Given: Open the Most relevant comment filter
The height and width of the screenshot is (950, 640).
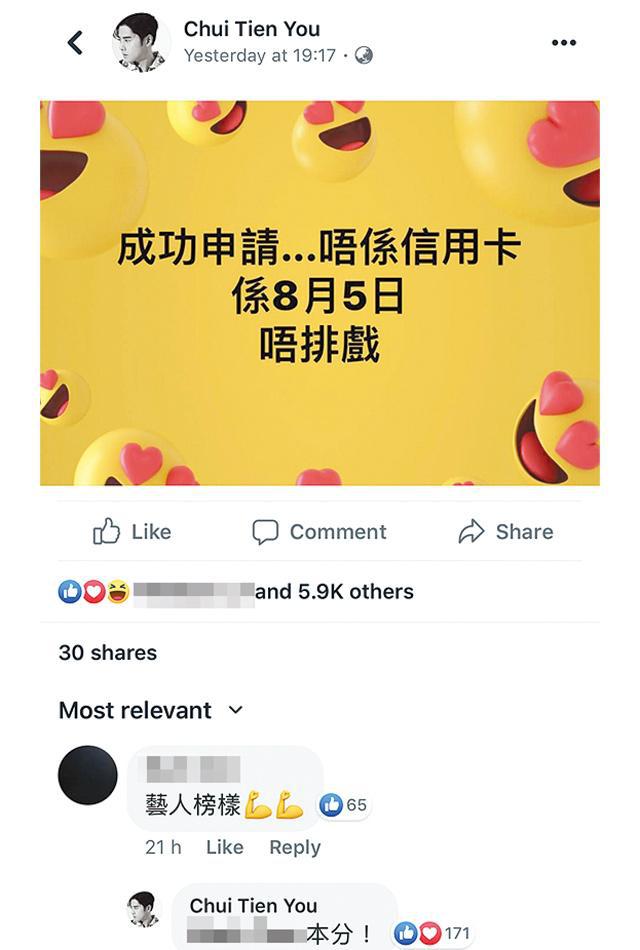Looking at the screenshot, I should [x=151, y=710].
